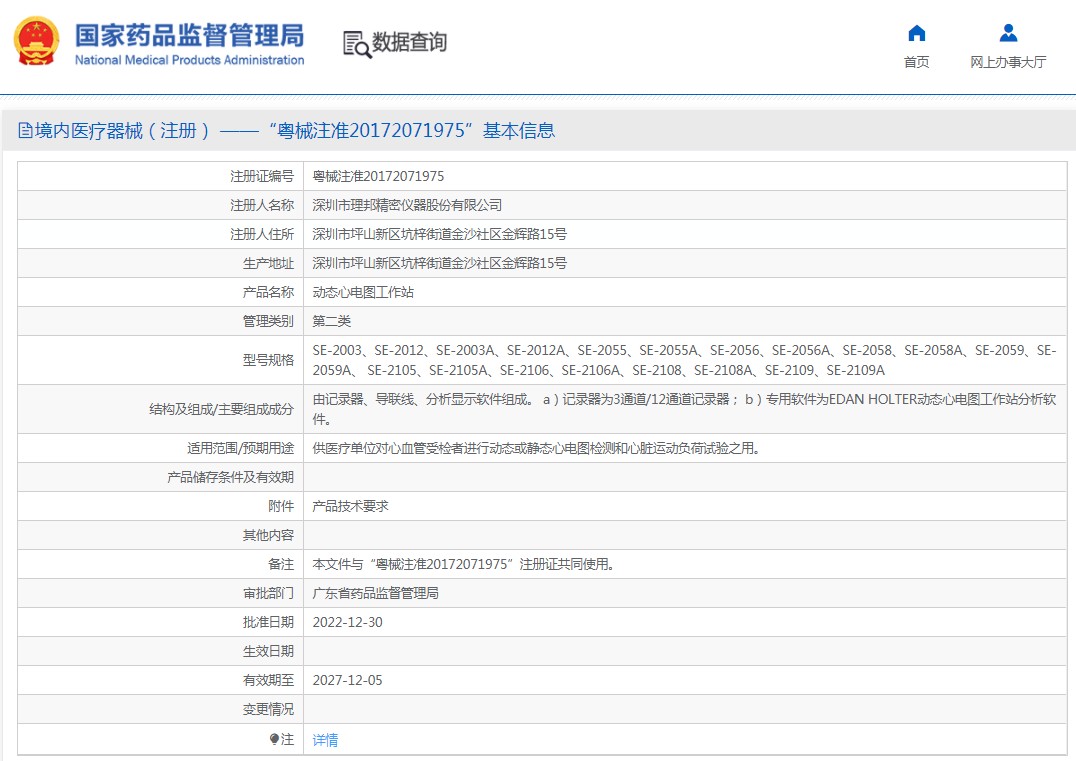Screen dimensions: 1076x761
Task: Click the 首页 home icon
Action: coord(917,33)
